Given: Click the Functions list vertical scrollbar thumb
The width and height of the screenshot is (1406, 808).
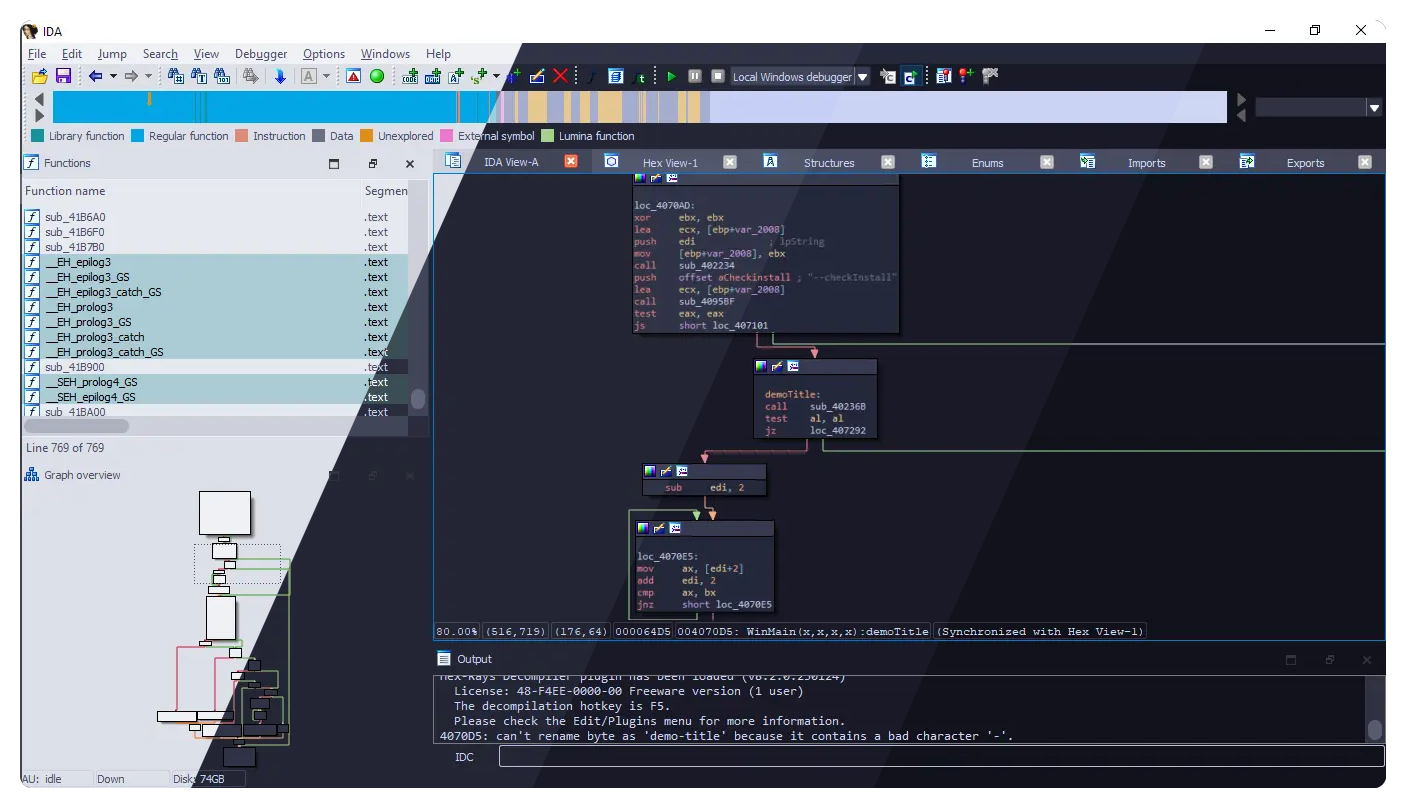Looking at the screenshot, I should click(x=418, y=399).
